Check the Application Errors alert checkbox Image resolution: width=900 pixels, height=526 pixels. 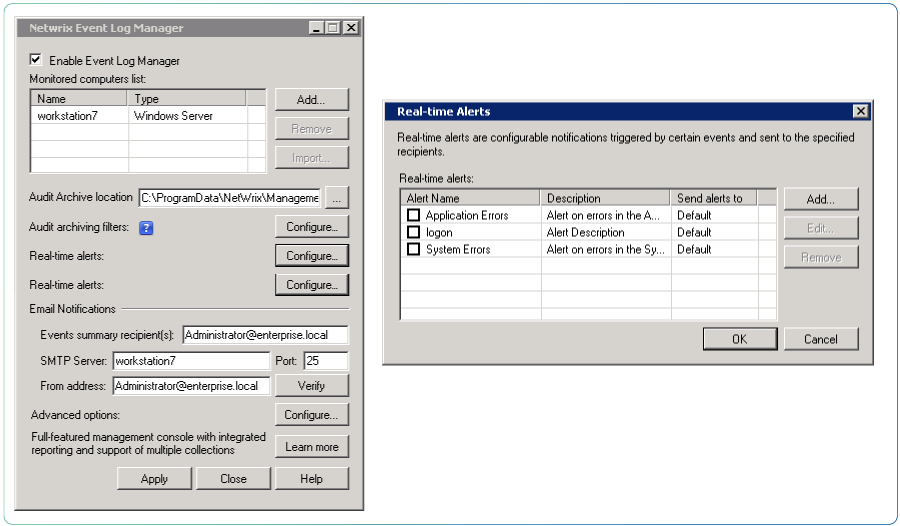click(x=413, y=215)
